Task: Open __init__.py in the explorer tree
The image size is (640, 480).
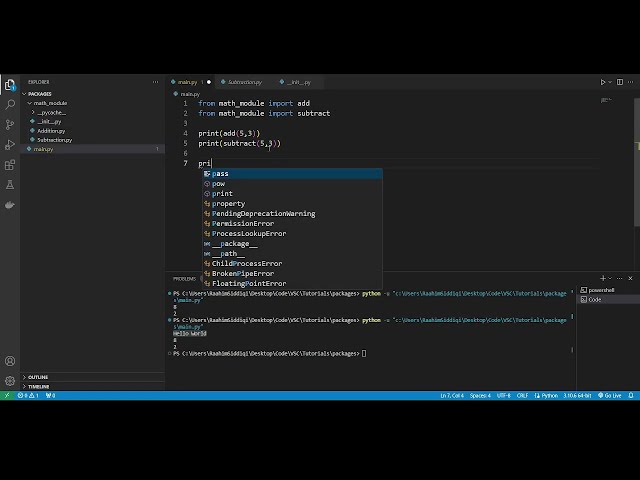Action: (x=92, y=122)
